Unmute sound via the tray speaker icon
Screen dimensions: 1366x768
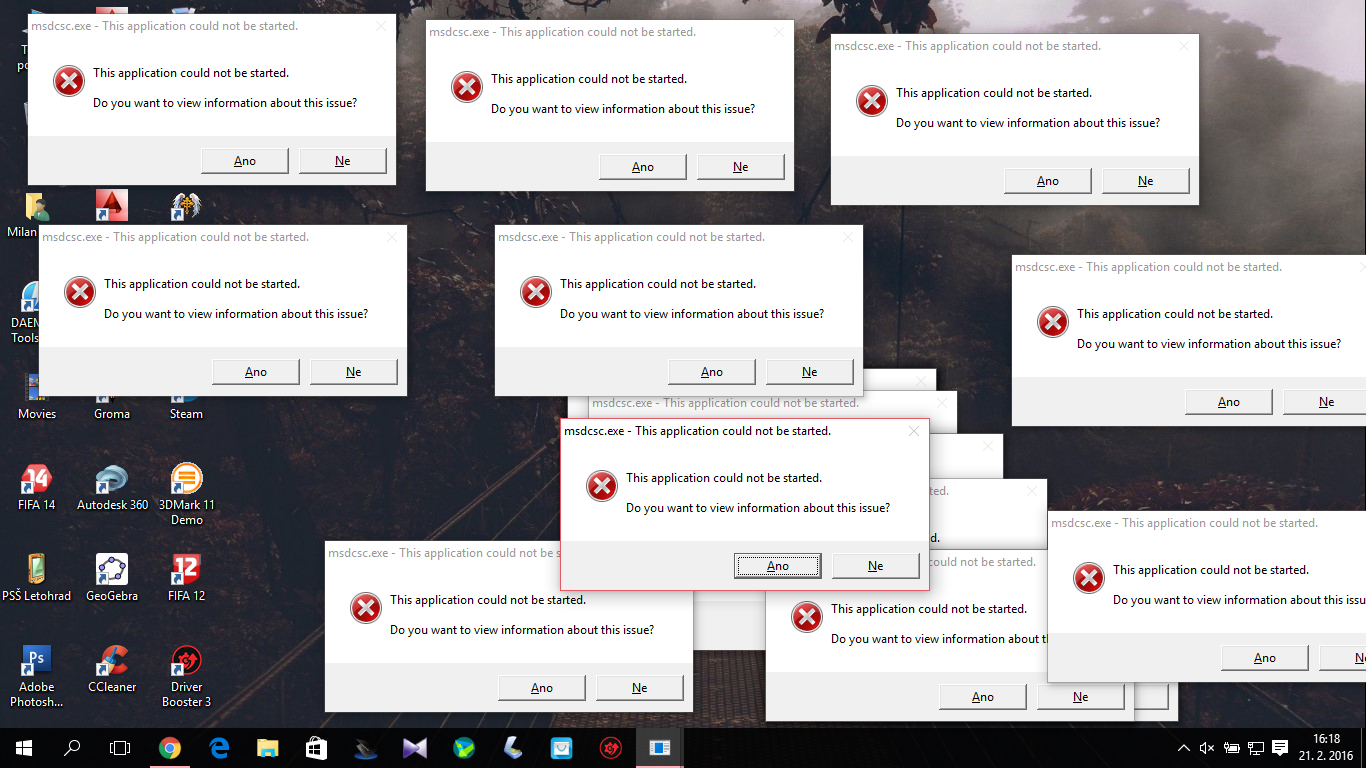[x=1207, y=748]
